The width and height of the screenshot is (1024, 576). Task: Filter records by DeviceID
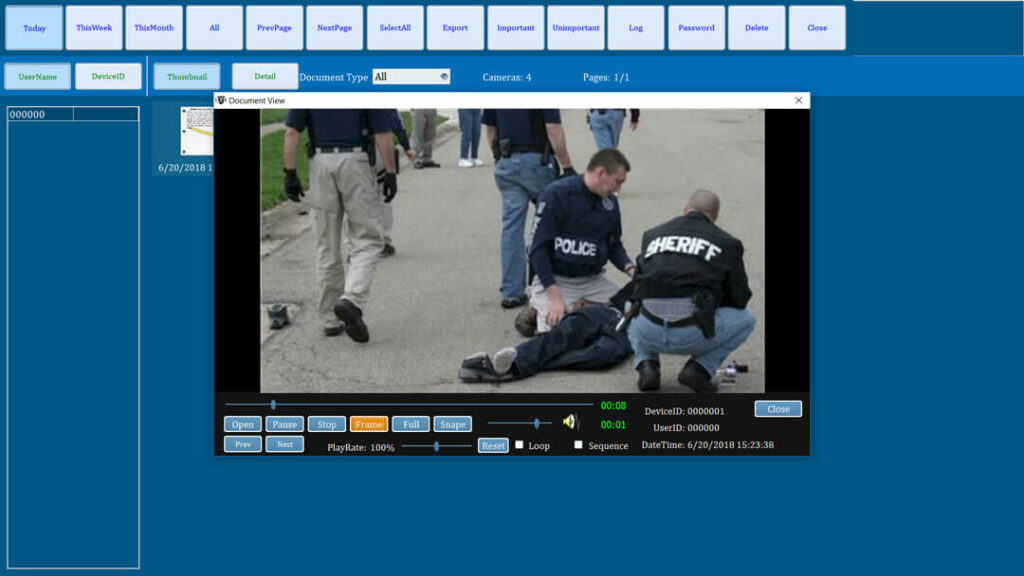(108, 75)
